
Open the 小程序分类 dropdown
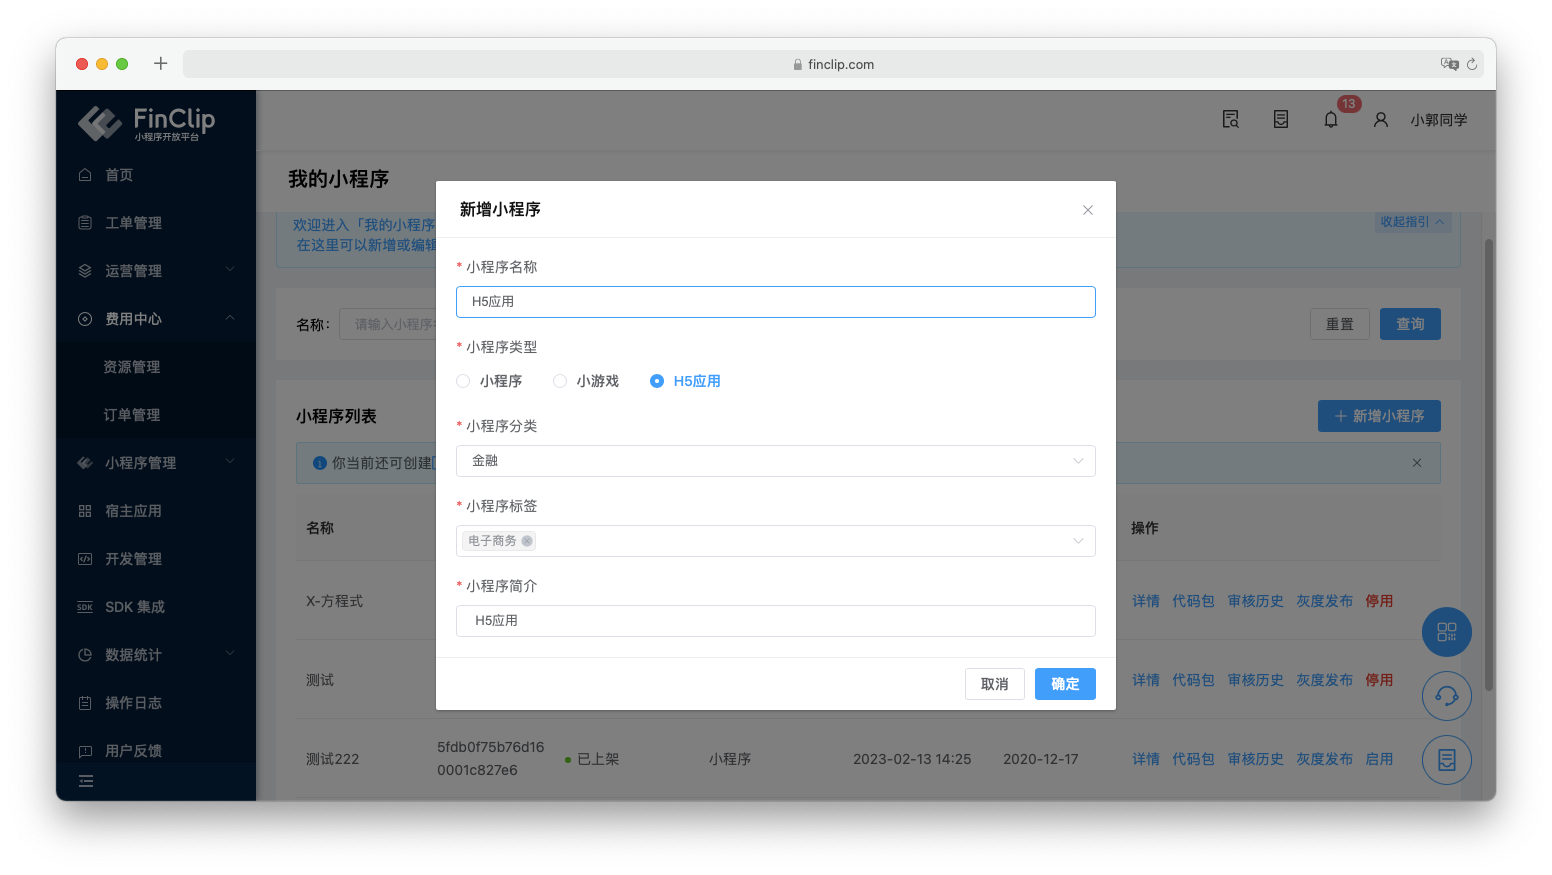[x=775, y=461]
